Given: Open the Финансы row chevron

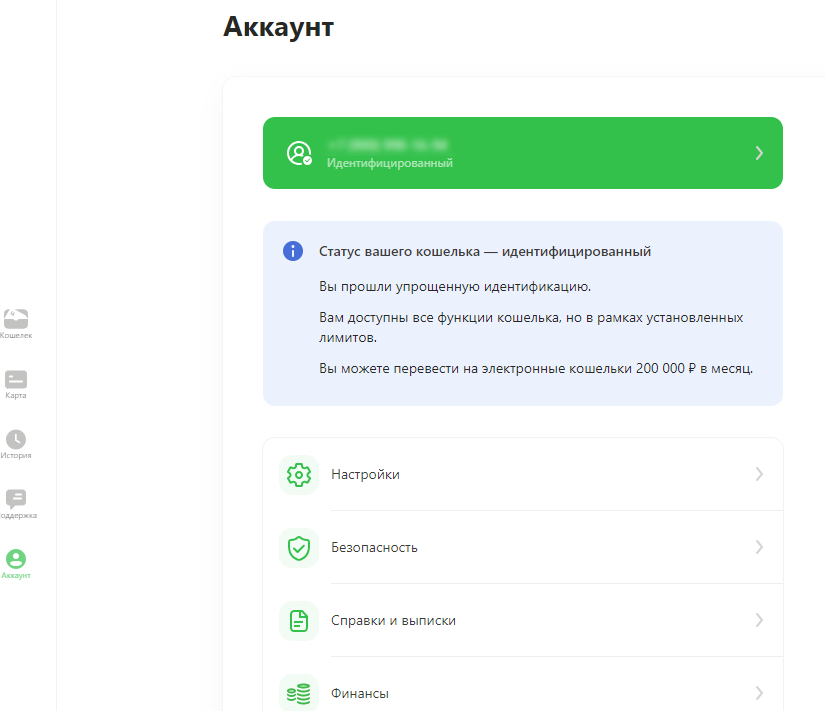Looking at the screenshot, I should click(x=759, y=693).
